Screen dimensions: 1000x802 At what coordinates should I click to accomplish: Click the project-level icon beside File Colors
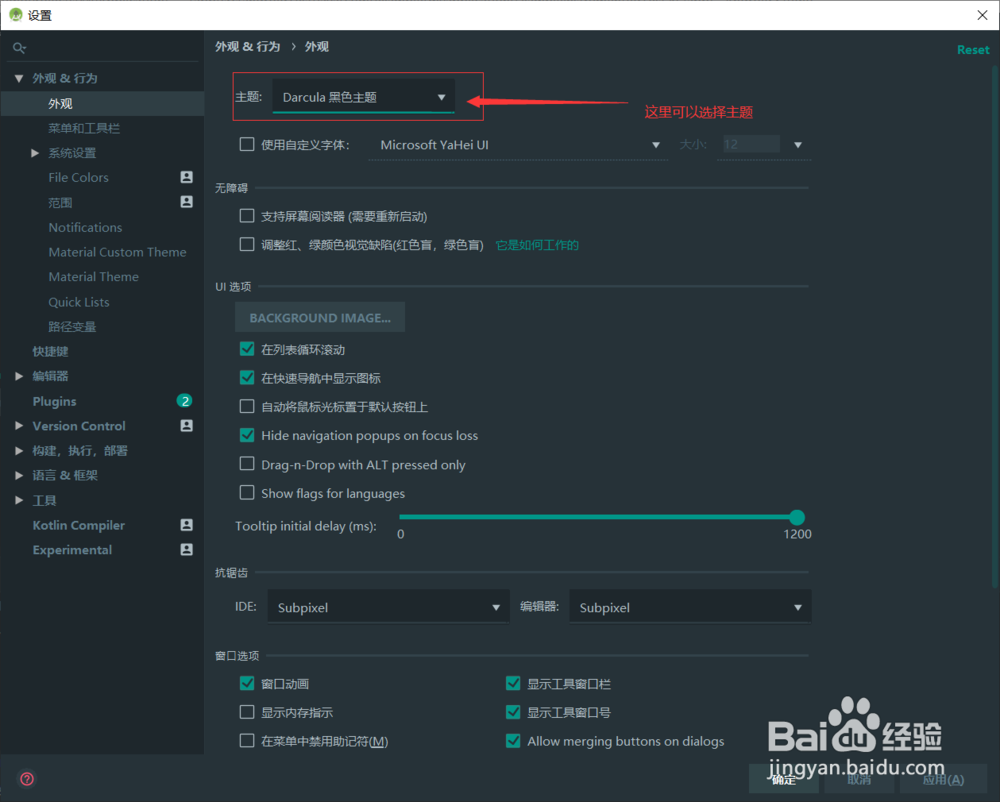[x=186, y=177]
